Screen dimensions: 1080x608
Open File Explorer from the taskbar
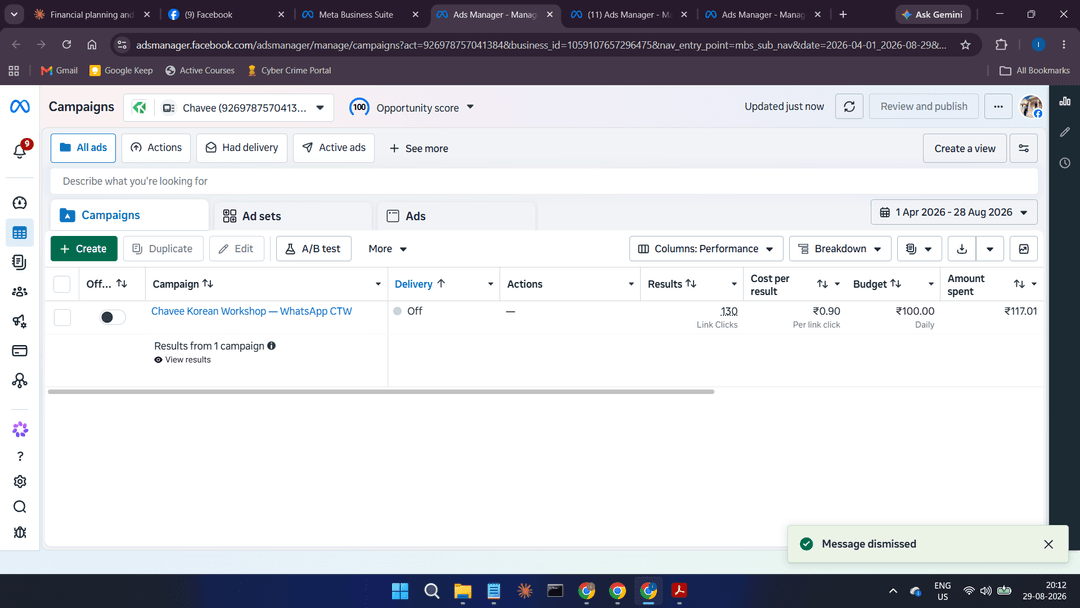tap(462, 591)
